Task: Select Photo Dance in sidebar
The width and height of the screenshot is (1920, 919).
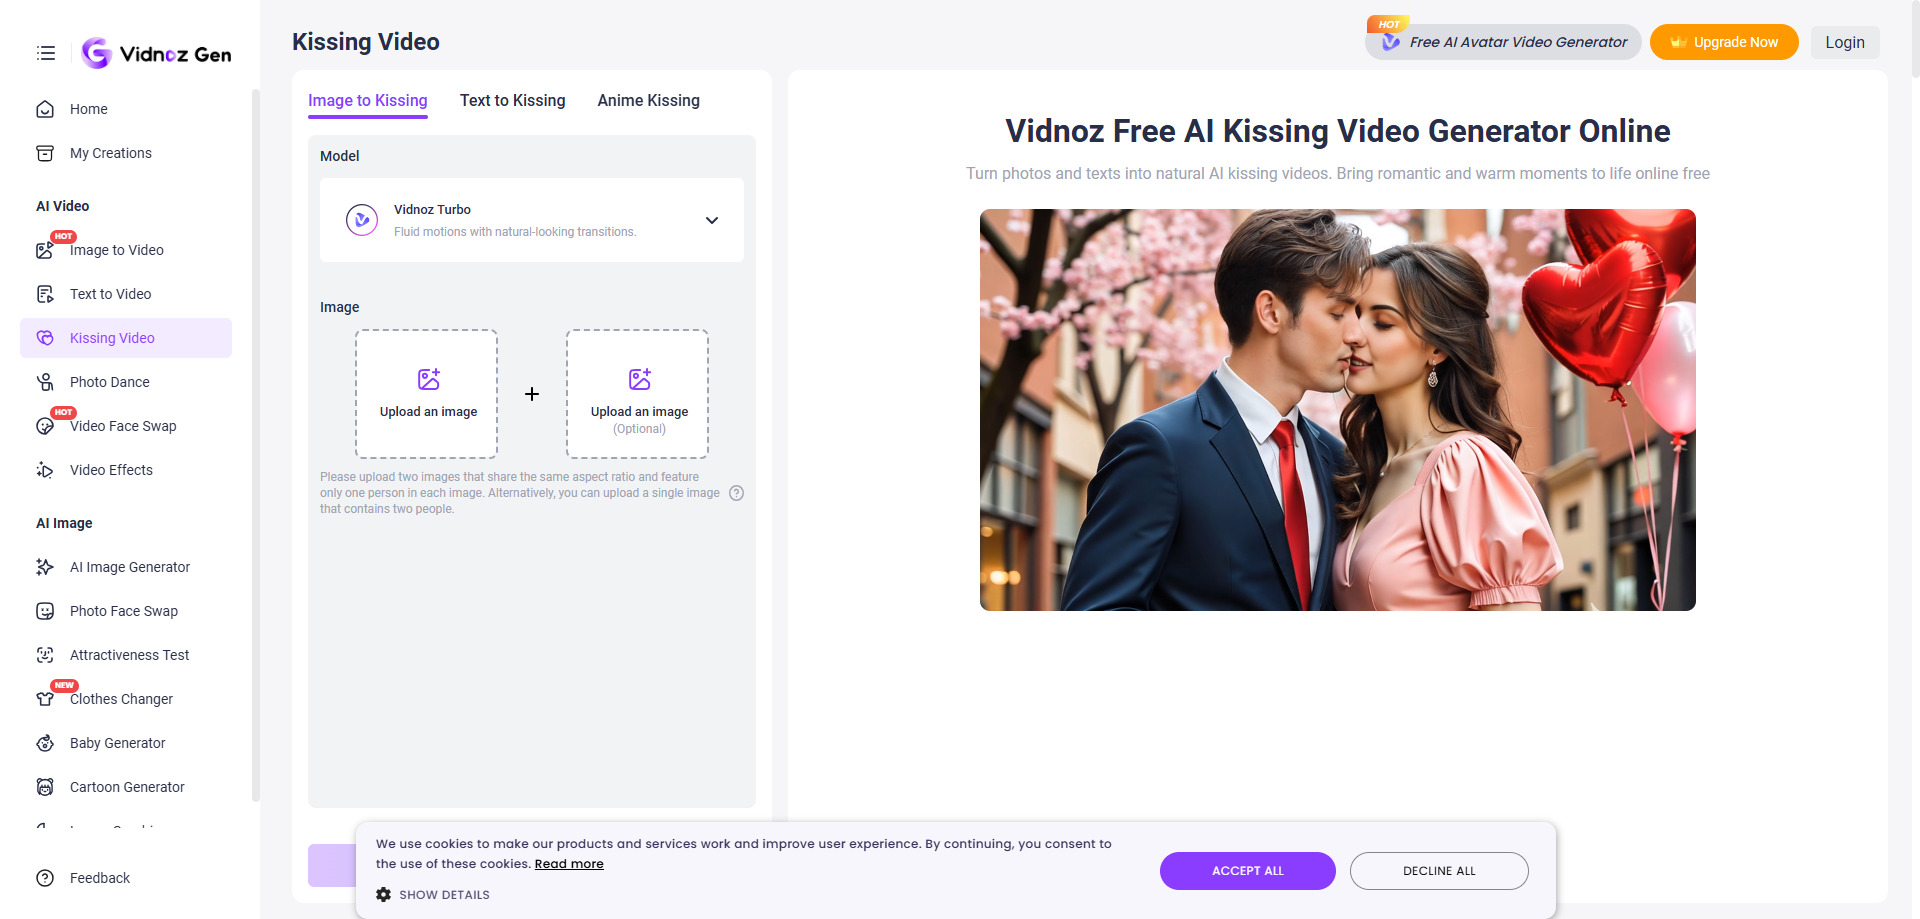Action: tap(126, 382)
